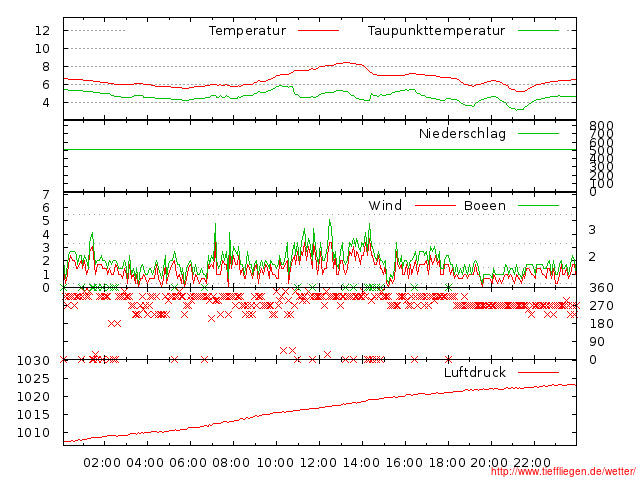Image resolution: width=640 pixels, height=480 pixels.
Task: Click the 06:00 time axis label
Action: [188, 463]
